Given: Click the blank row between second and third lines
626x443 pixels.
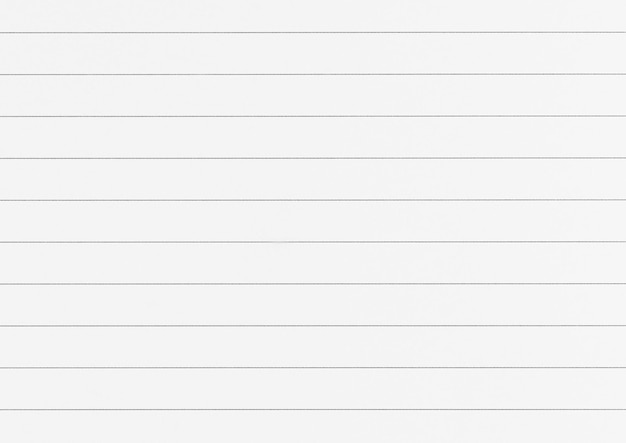Looking at the screenshot, I should click(x=313, y=95).
